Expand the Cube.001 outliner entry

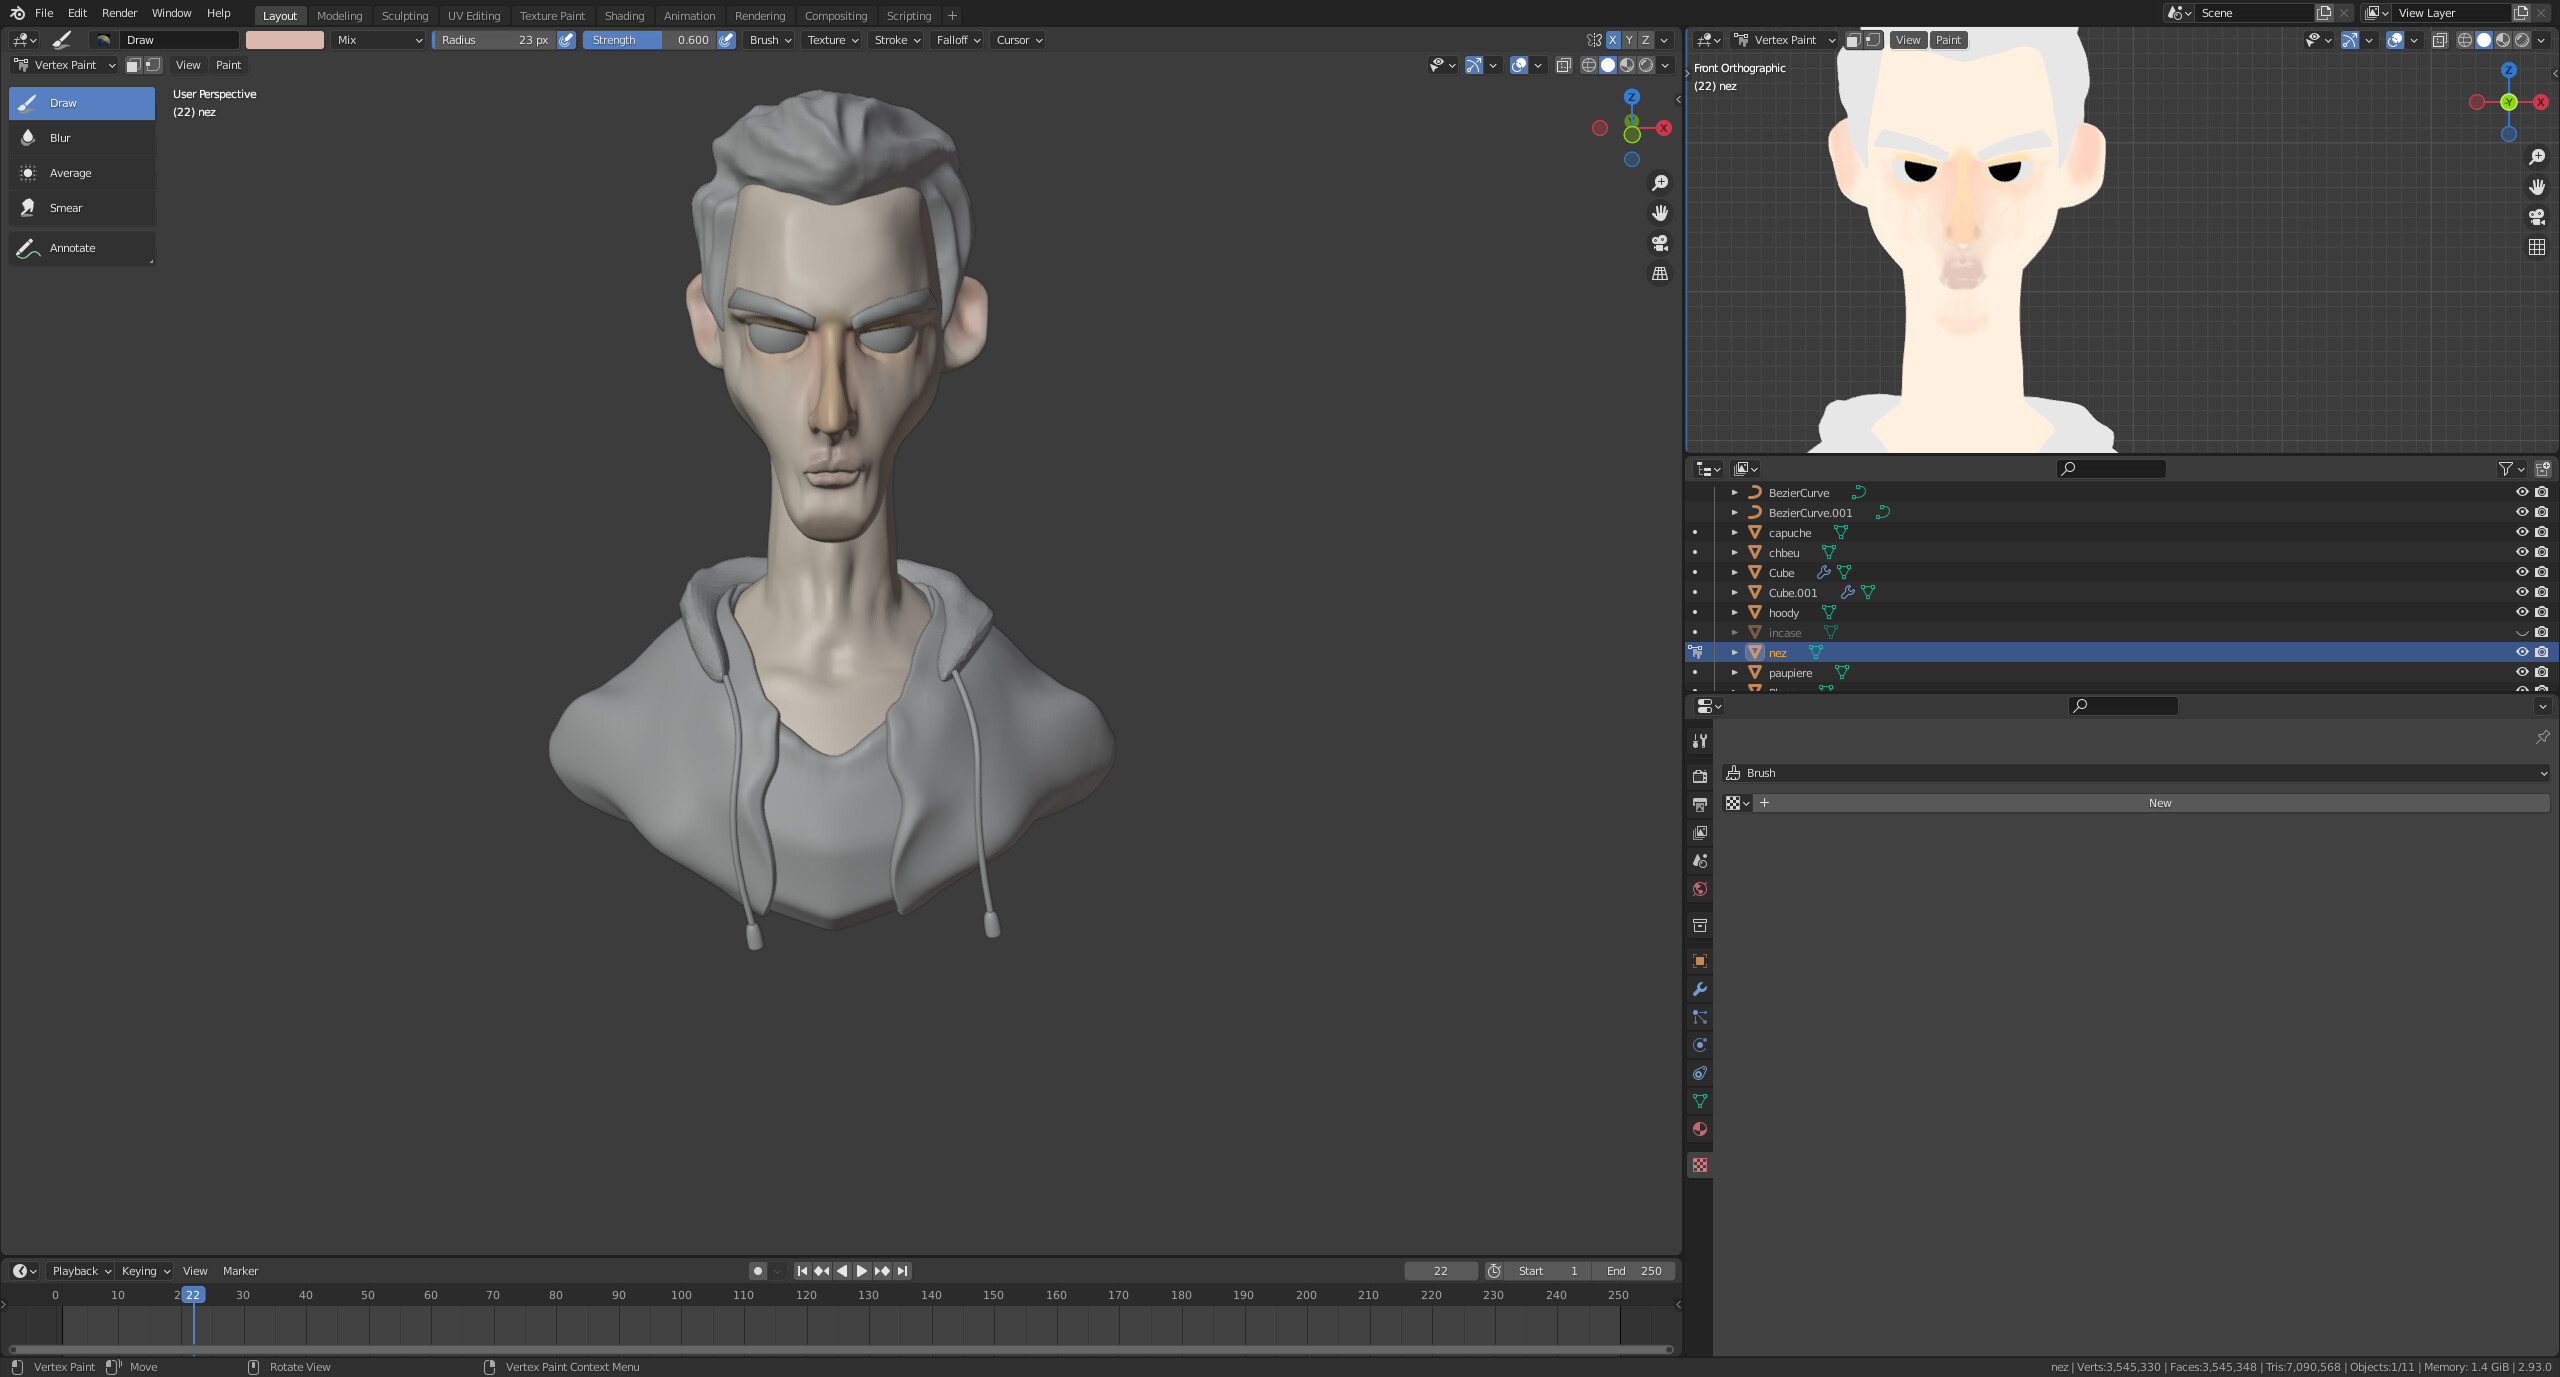(x=1735, y=592)
